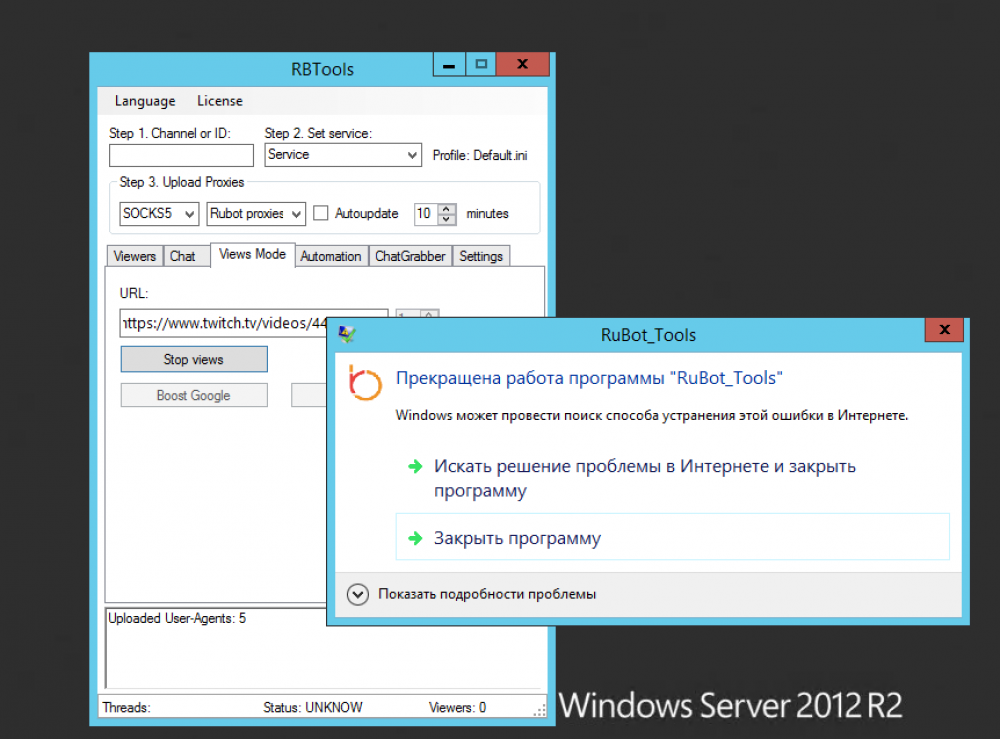Enable the Autoupdate checkbox

pos(321,213)
